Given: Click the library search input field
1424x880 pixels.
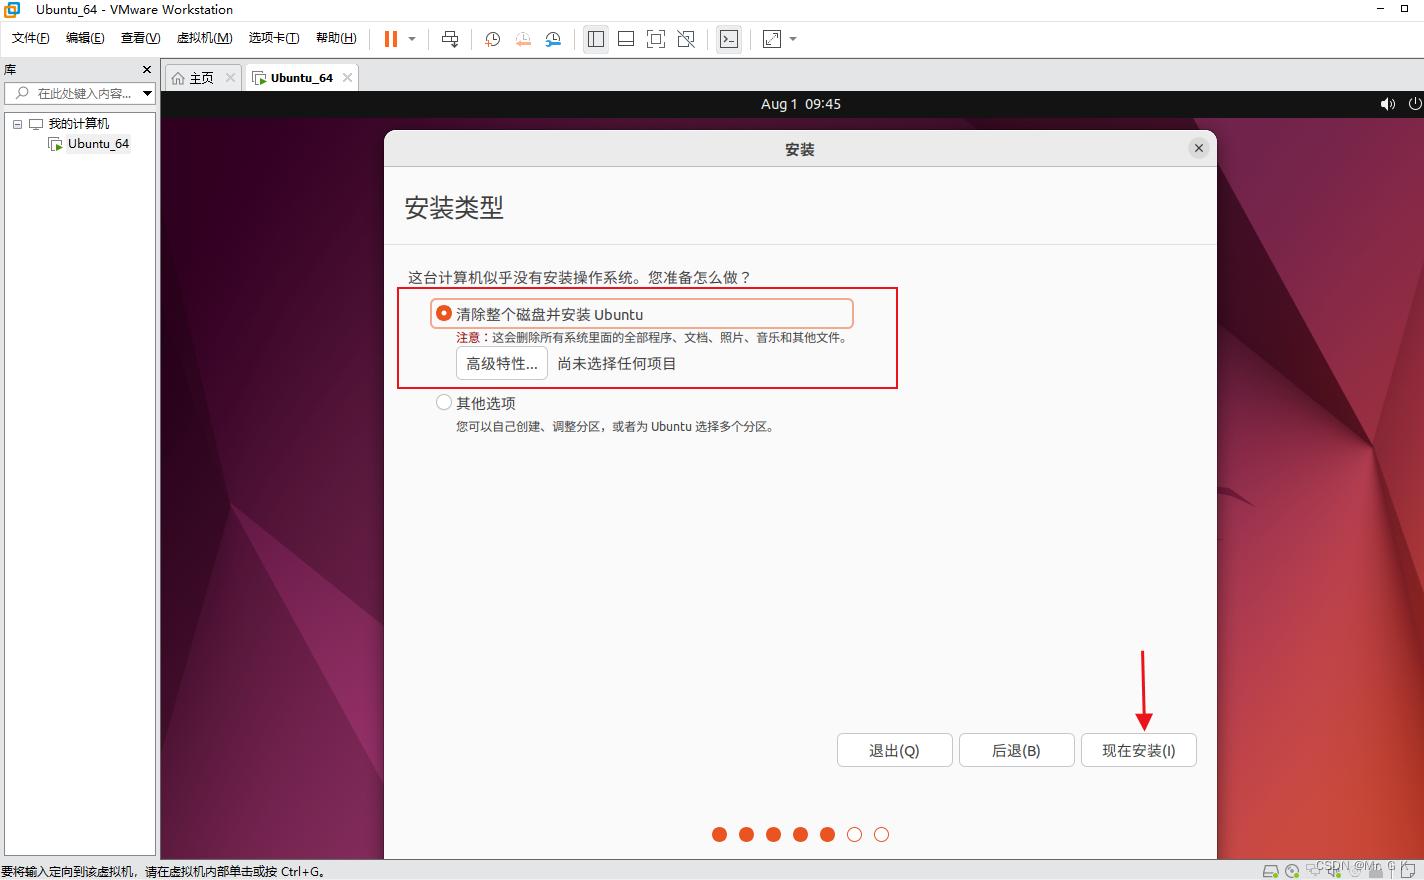Looking at the screenshot, I should point(75,93).
